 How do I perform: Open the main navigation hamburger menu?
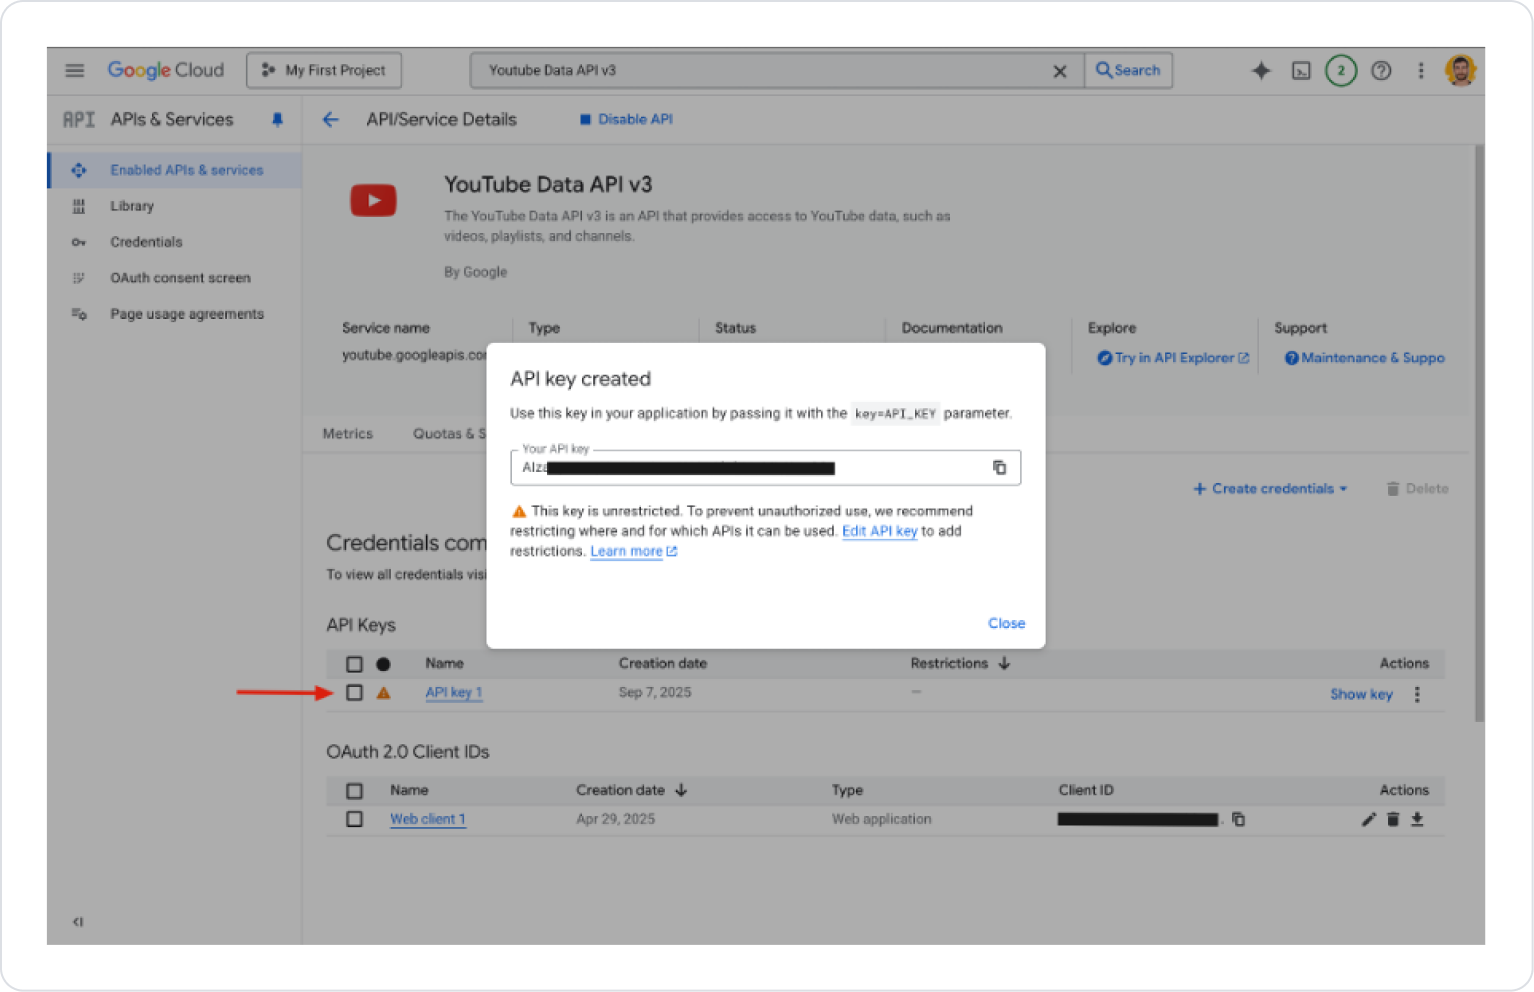tap(75, 70)
